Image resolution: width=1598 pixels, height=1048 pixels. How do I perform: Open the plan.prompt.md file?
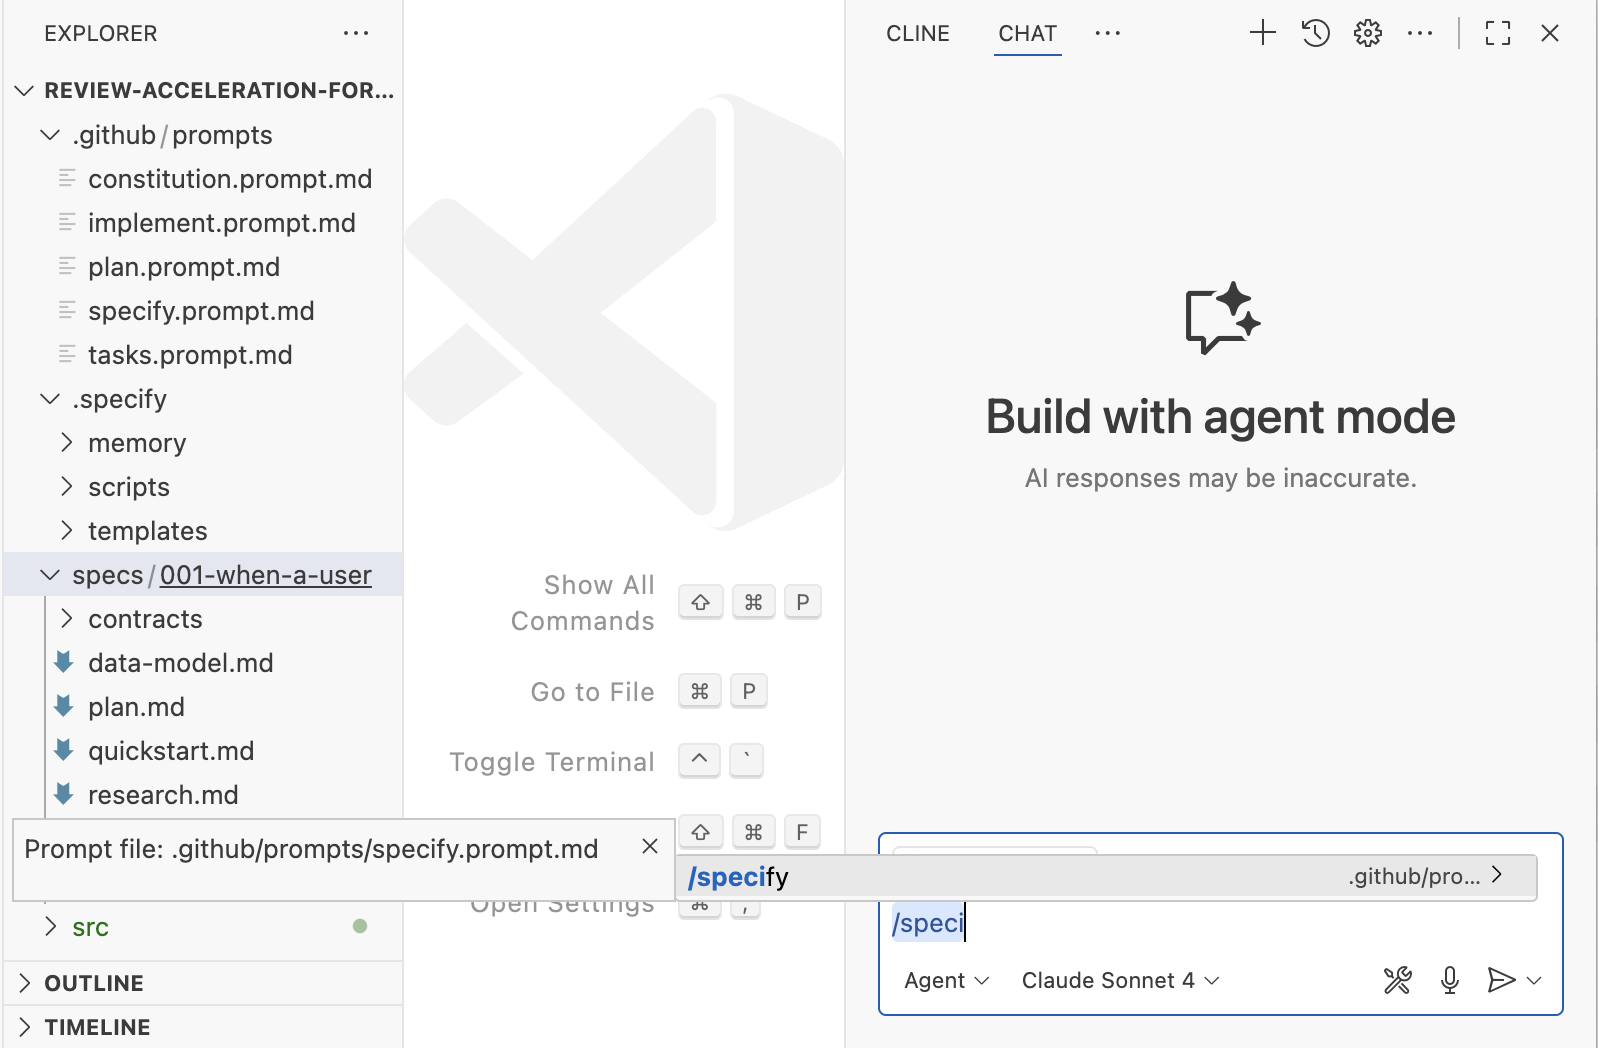(x=184, y=267)
